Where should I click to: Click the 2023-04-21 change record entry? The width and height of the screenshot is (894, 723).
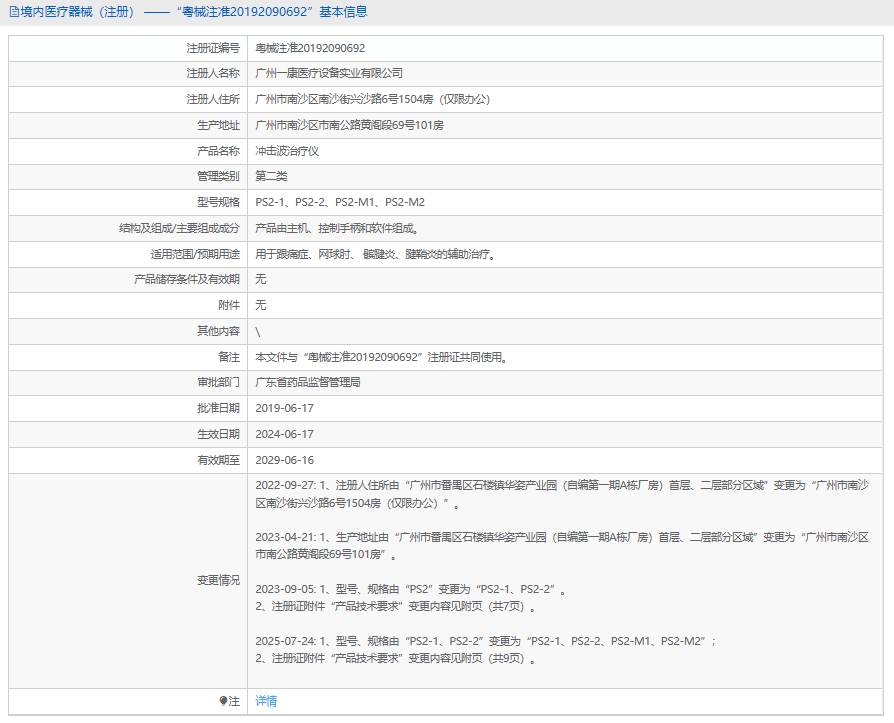coord(562,546)
